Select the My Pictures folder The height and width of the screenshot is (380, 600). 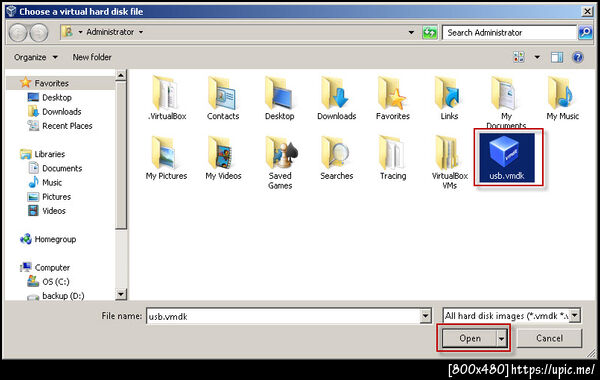[166, 158]
